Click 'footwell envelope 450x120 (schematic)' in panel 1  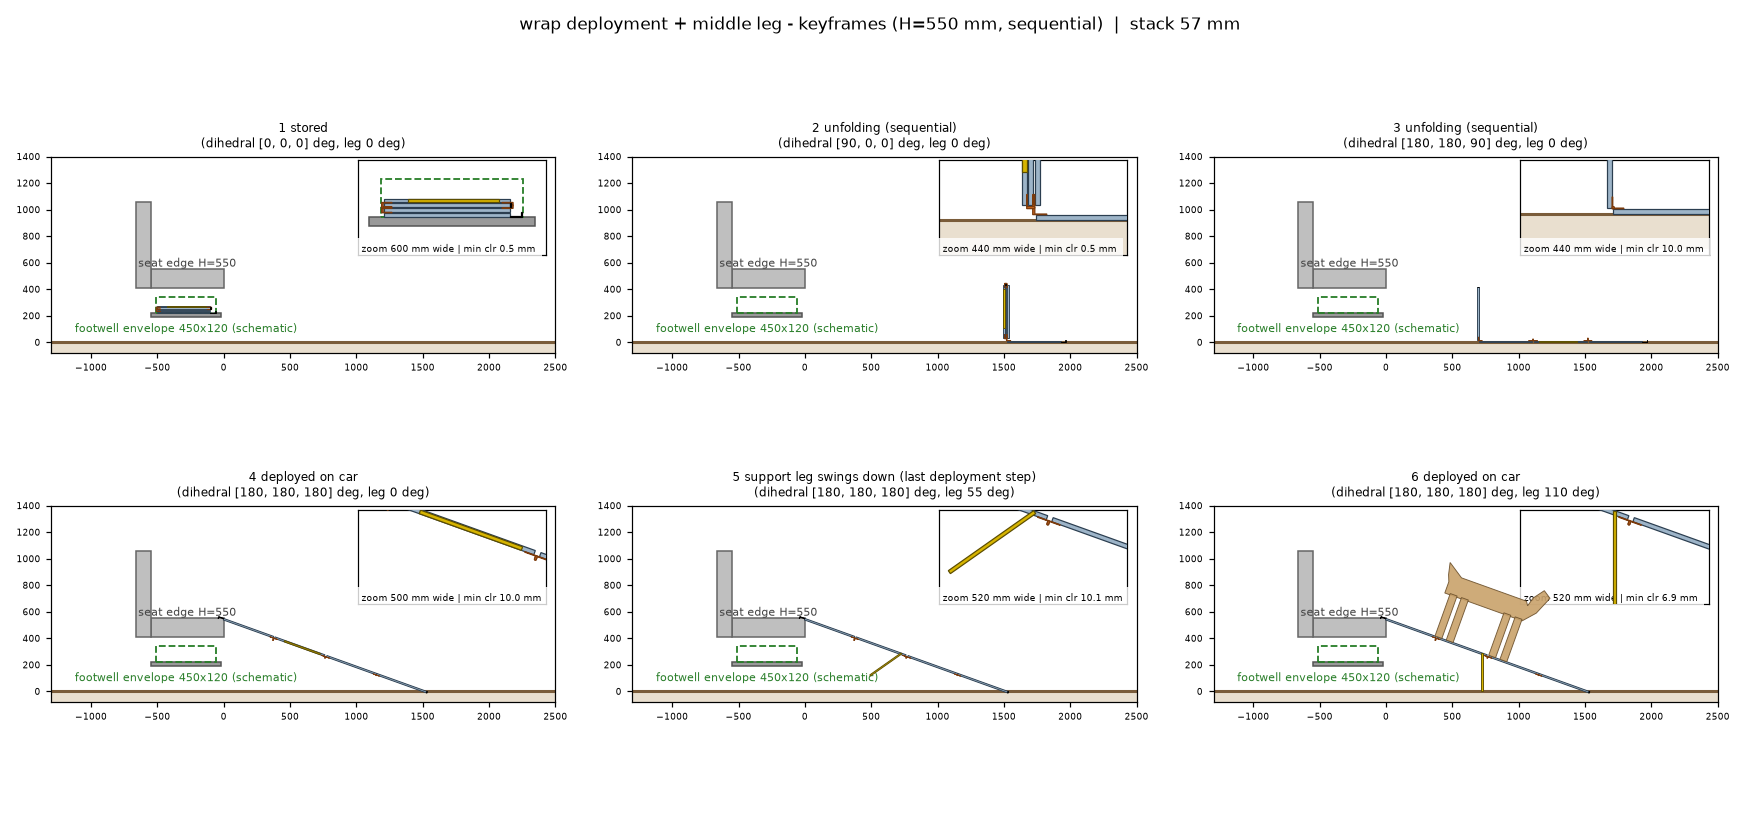[186, 328]
